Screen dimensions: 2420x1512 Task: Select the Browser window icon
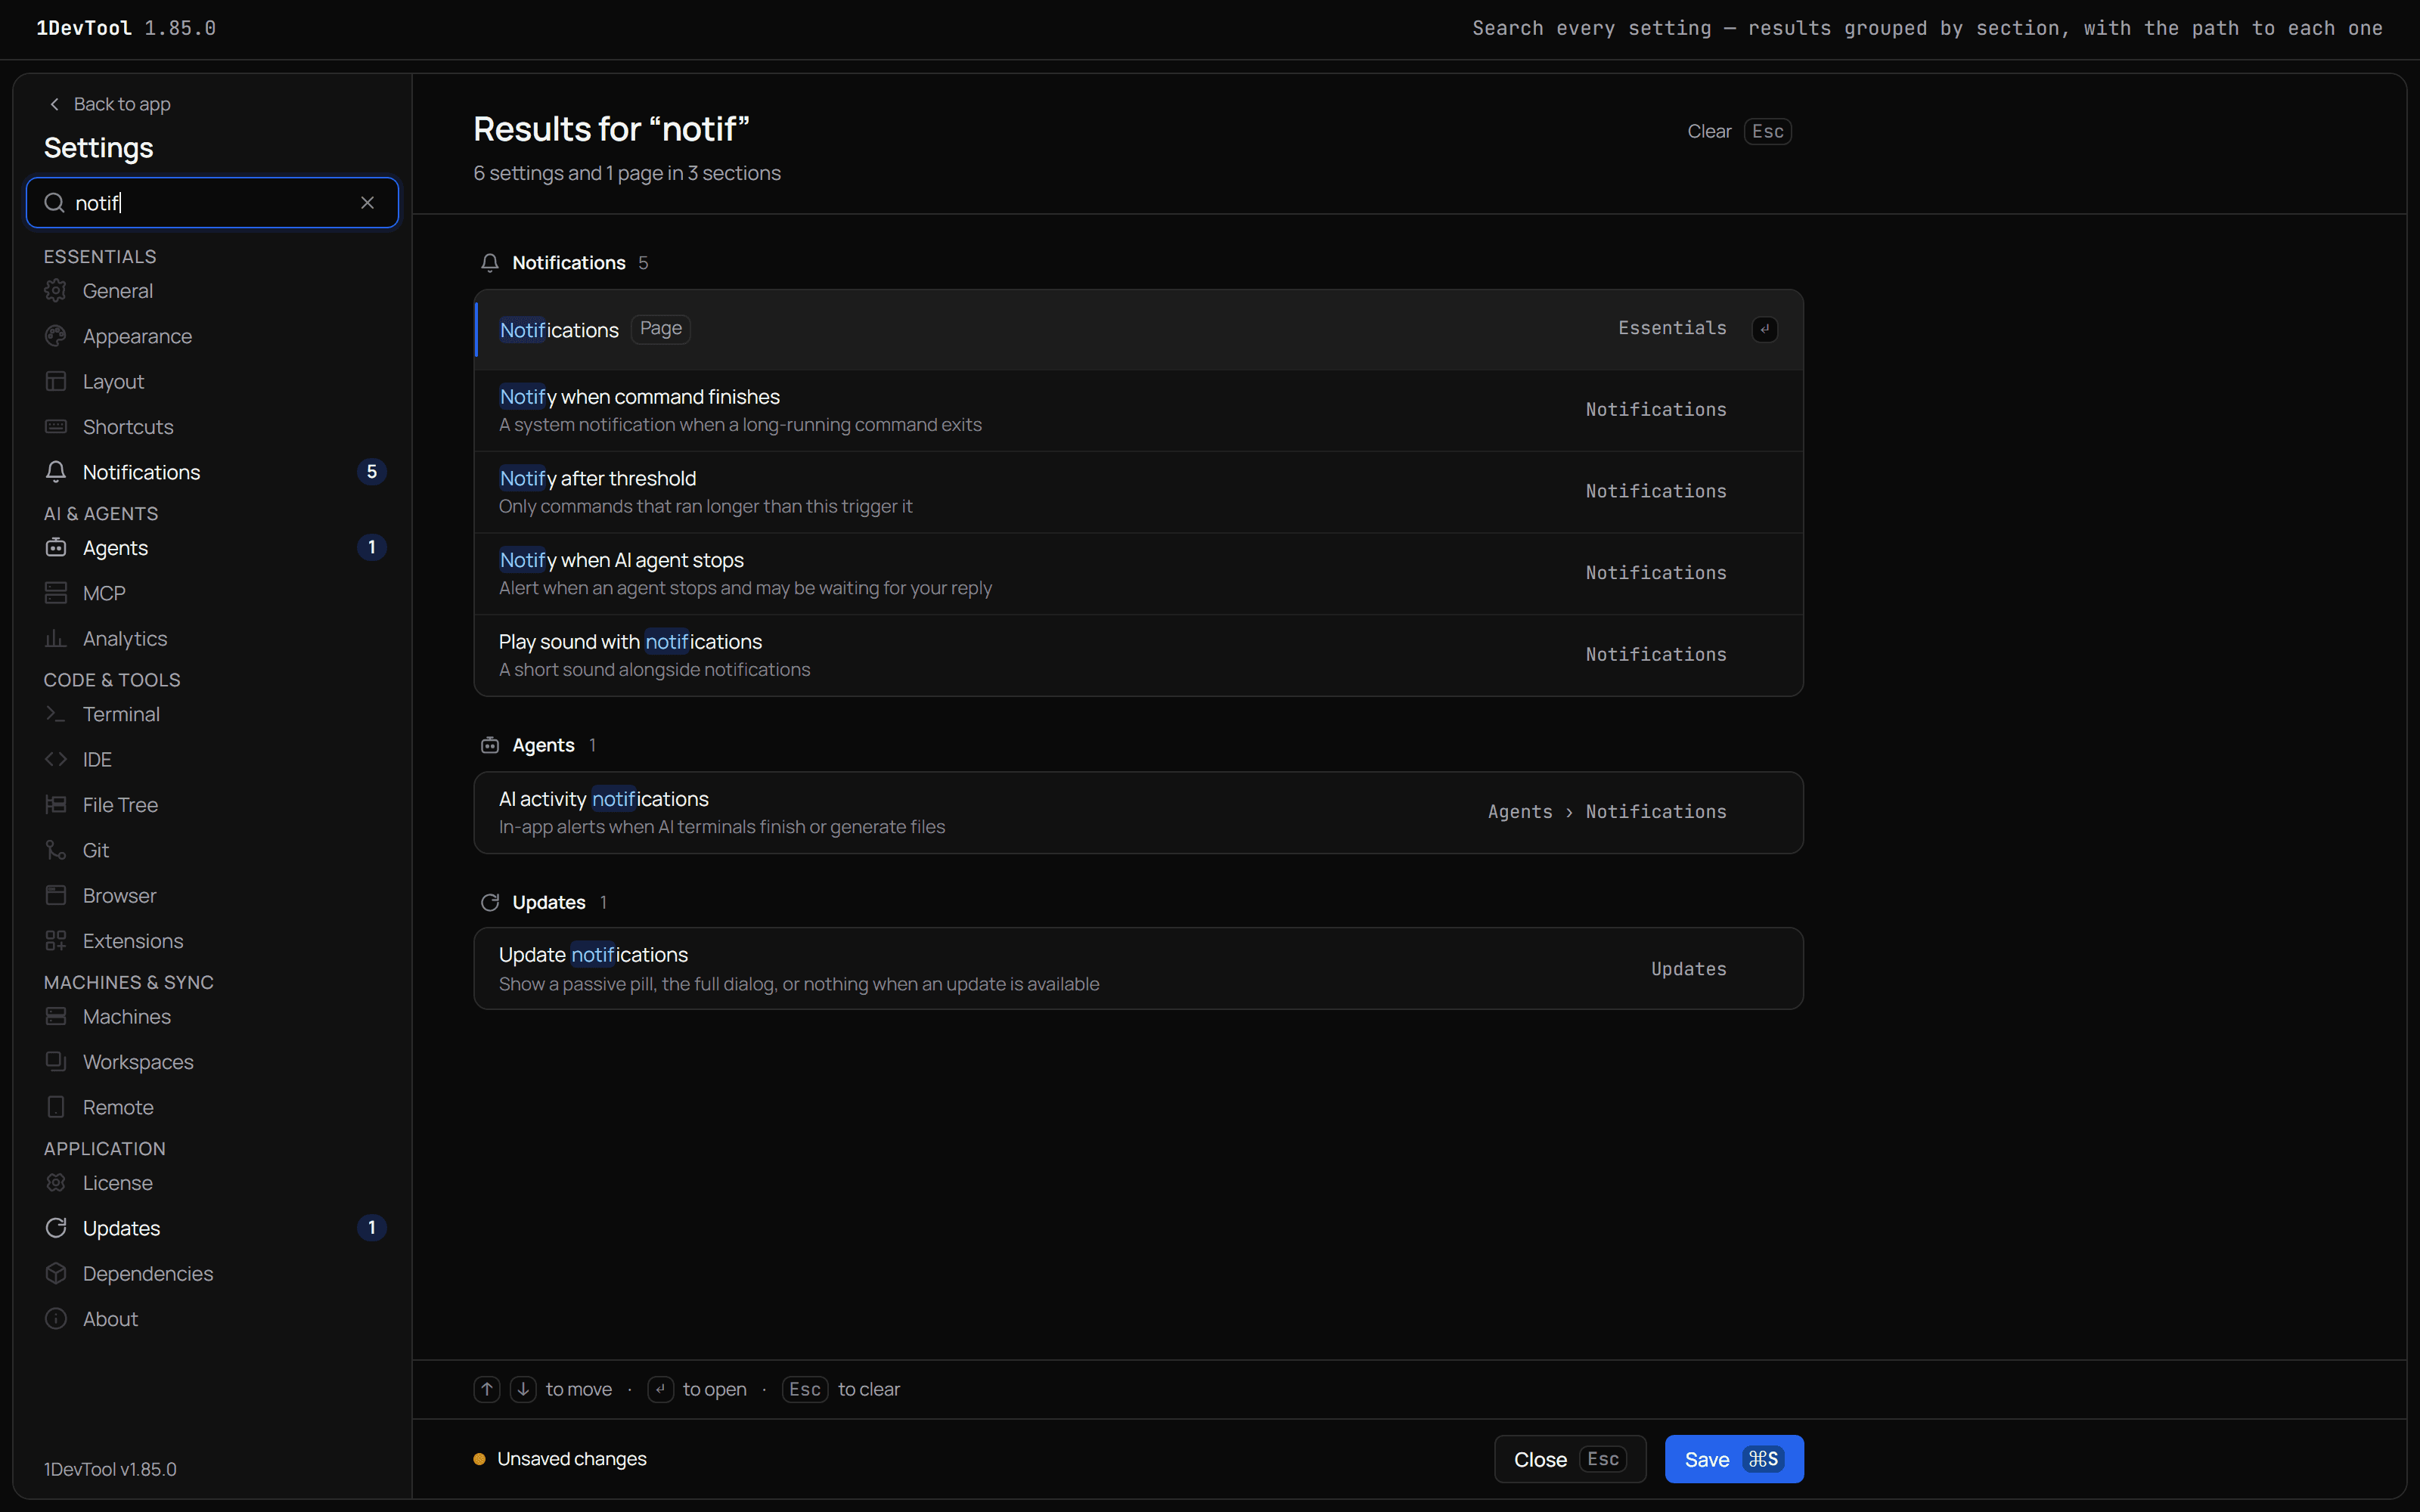click(x=56, y=895)
